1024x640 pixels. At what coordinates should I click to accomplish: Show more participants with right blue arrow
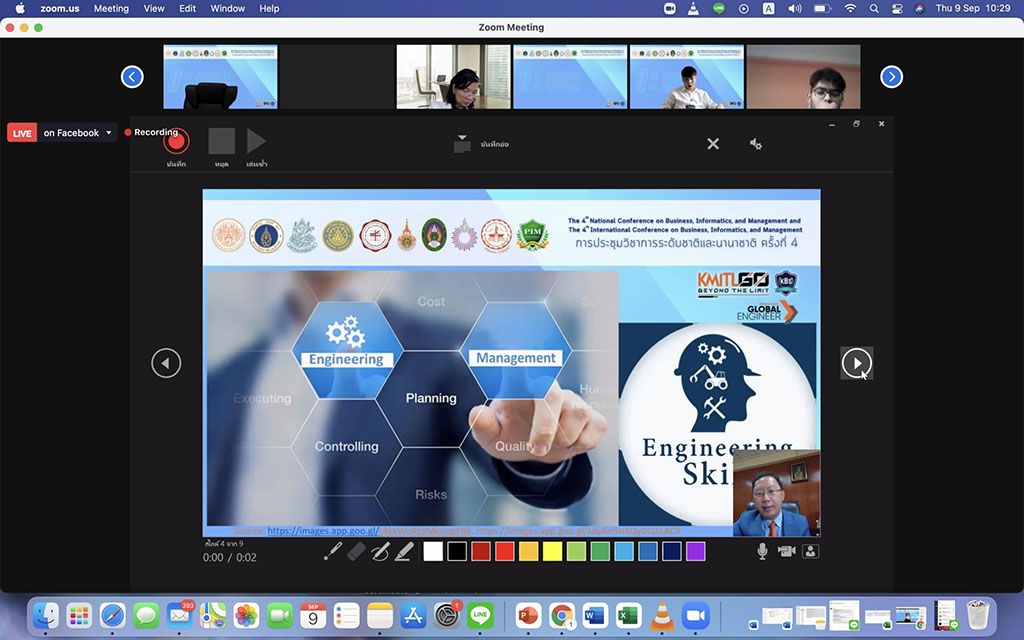pos(891,77)
